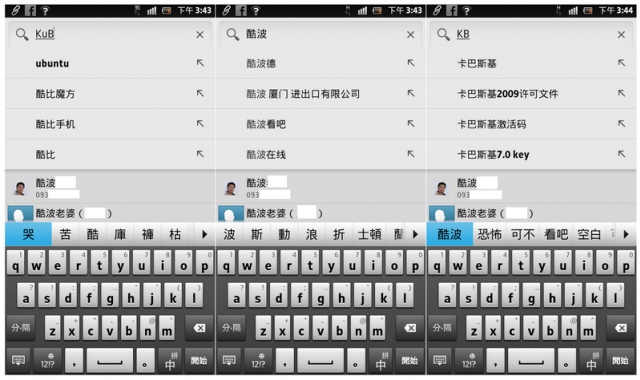Expand more candidates after 空白

[626, 234]
